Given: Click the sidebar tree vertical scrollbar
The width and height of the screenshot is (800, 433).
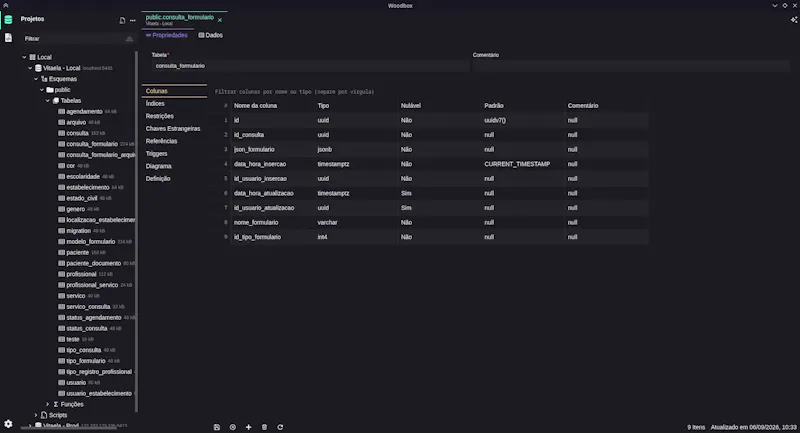Looking at the screenshot, I should 137,231.
